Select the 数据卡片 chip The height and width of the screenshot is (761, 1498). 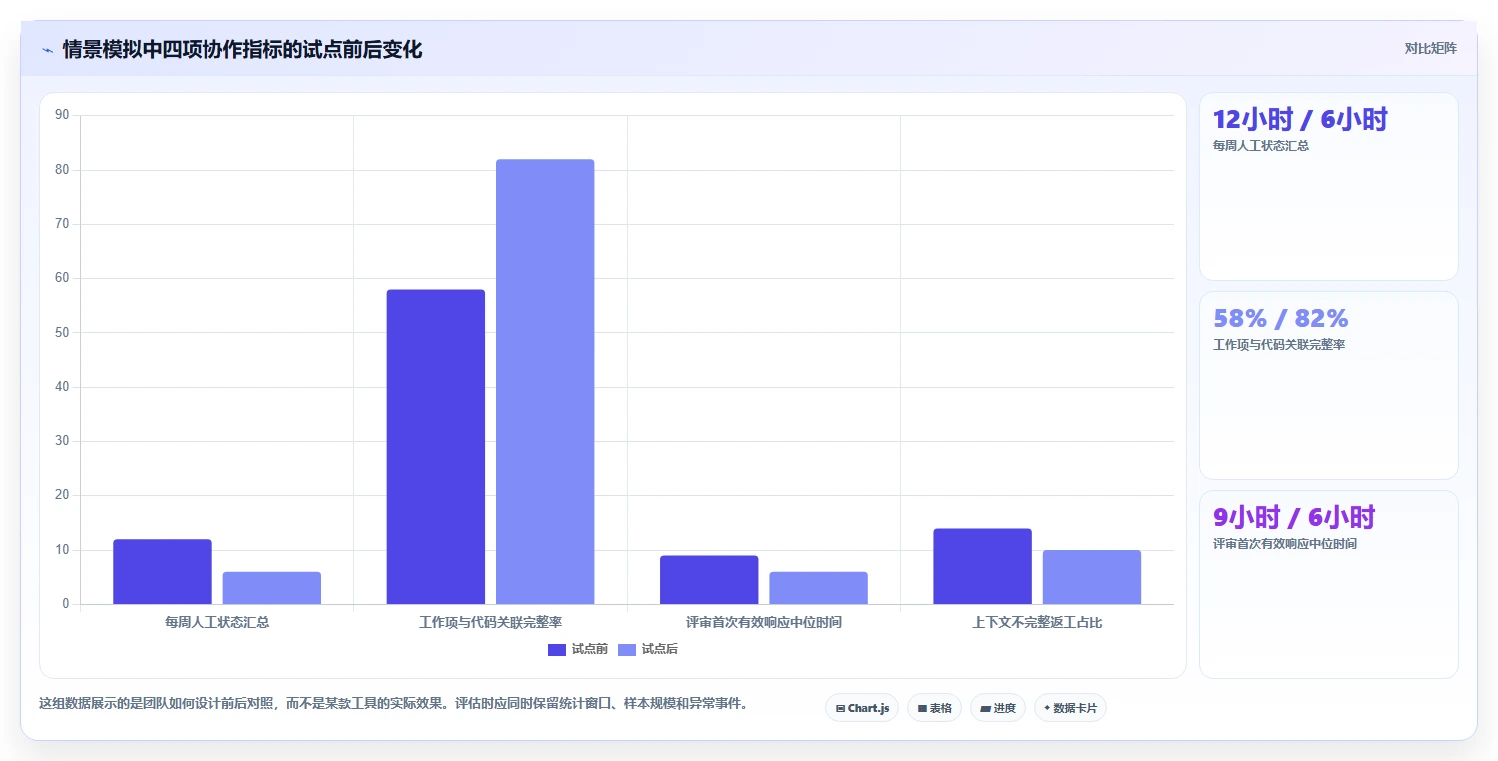pyautogui.click(x=1070, y=708)
